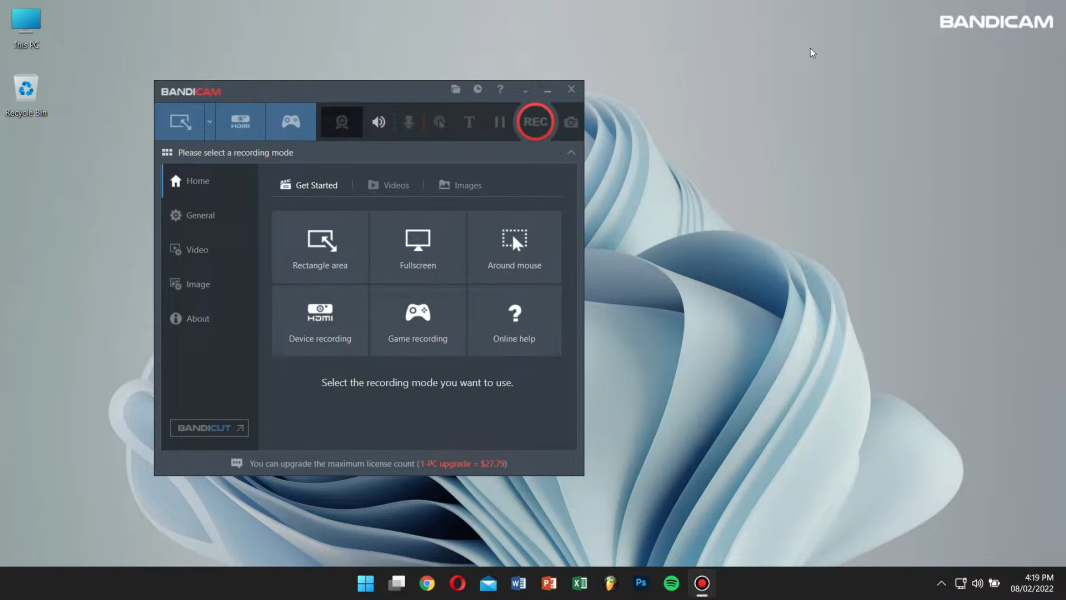
Task: Collapse the recording mode panel chevron
Action: 571,153
